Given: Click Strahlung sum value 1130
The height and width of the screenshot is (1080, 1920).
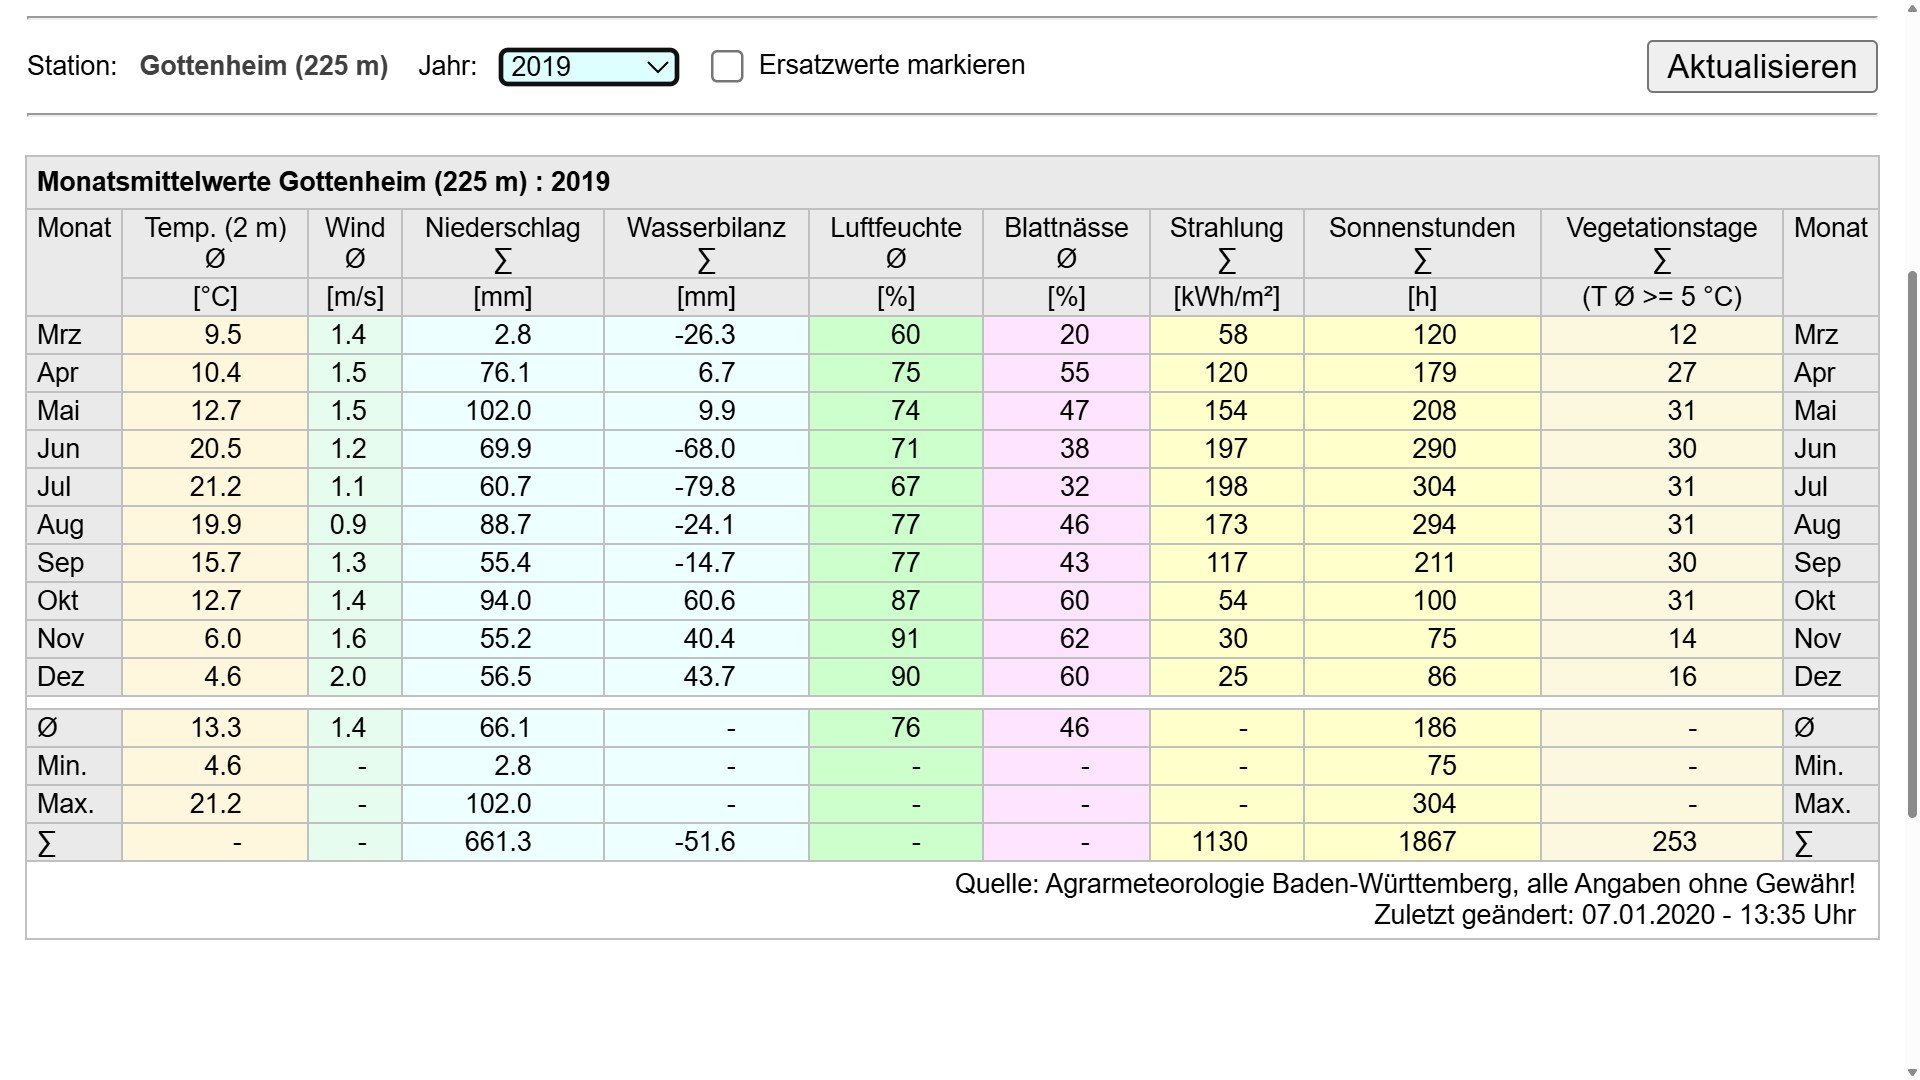Looking at the screenshot, I should (1219, 842).
